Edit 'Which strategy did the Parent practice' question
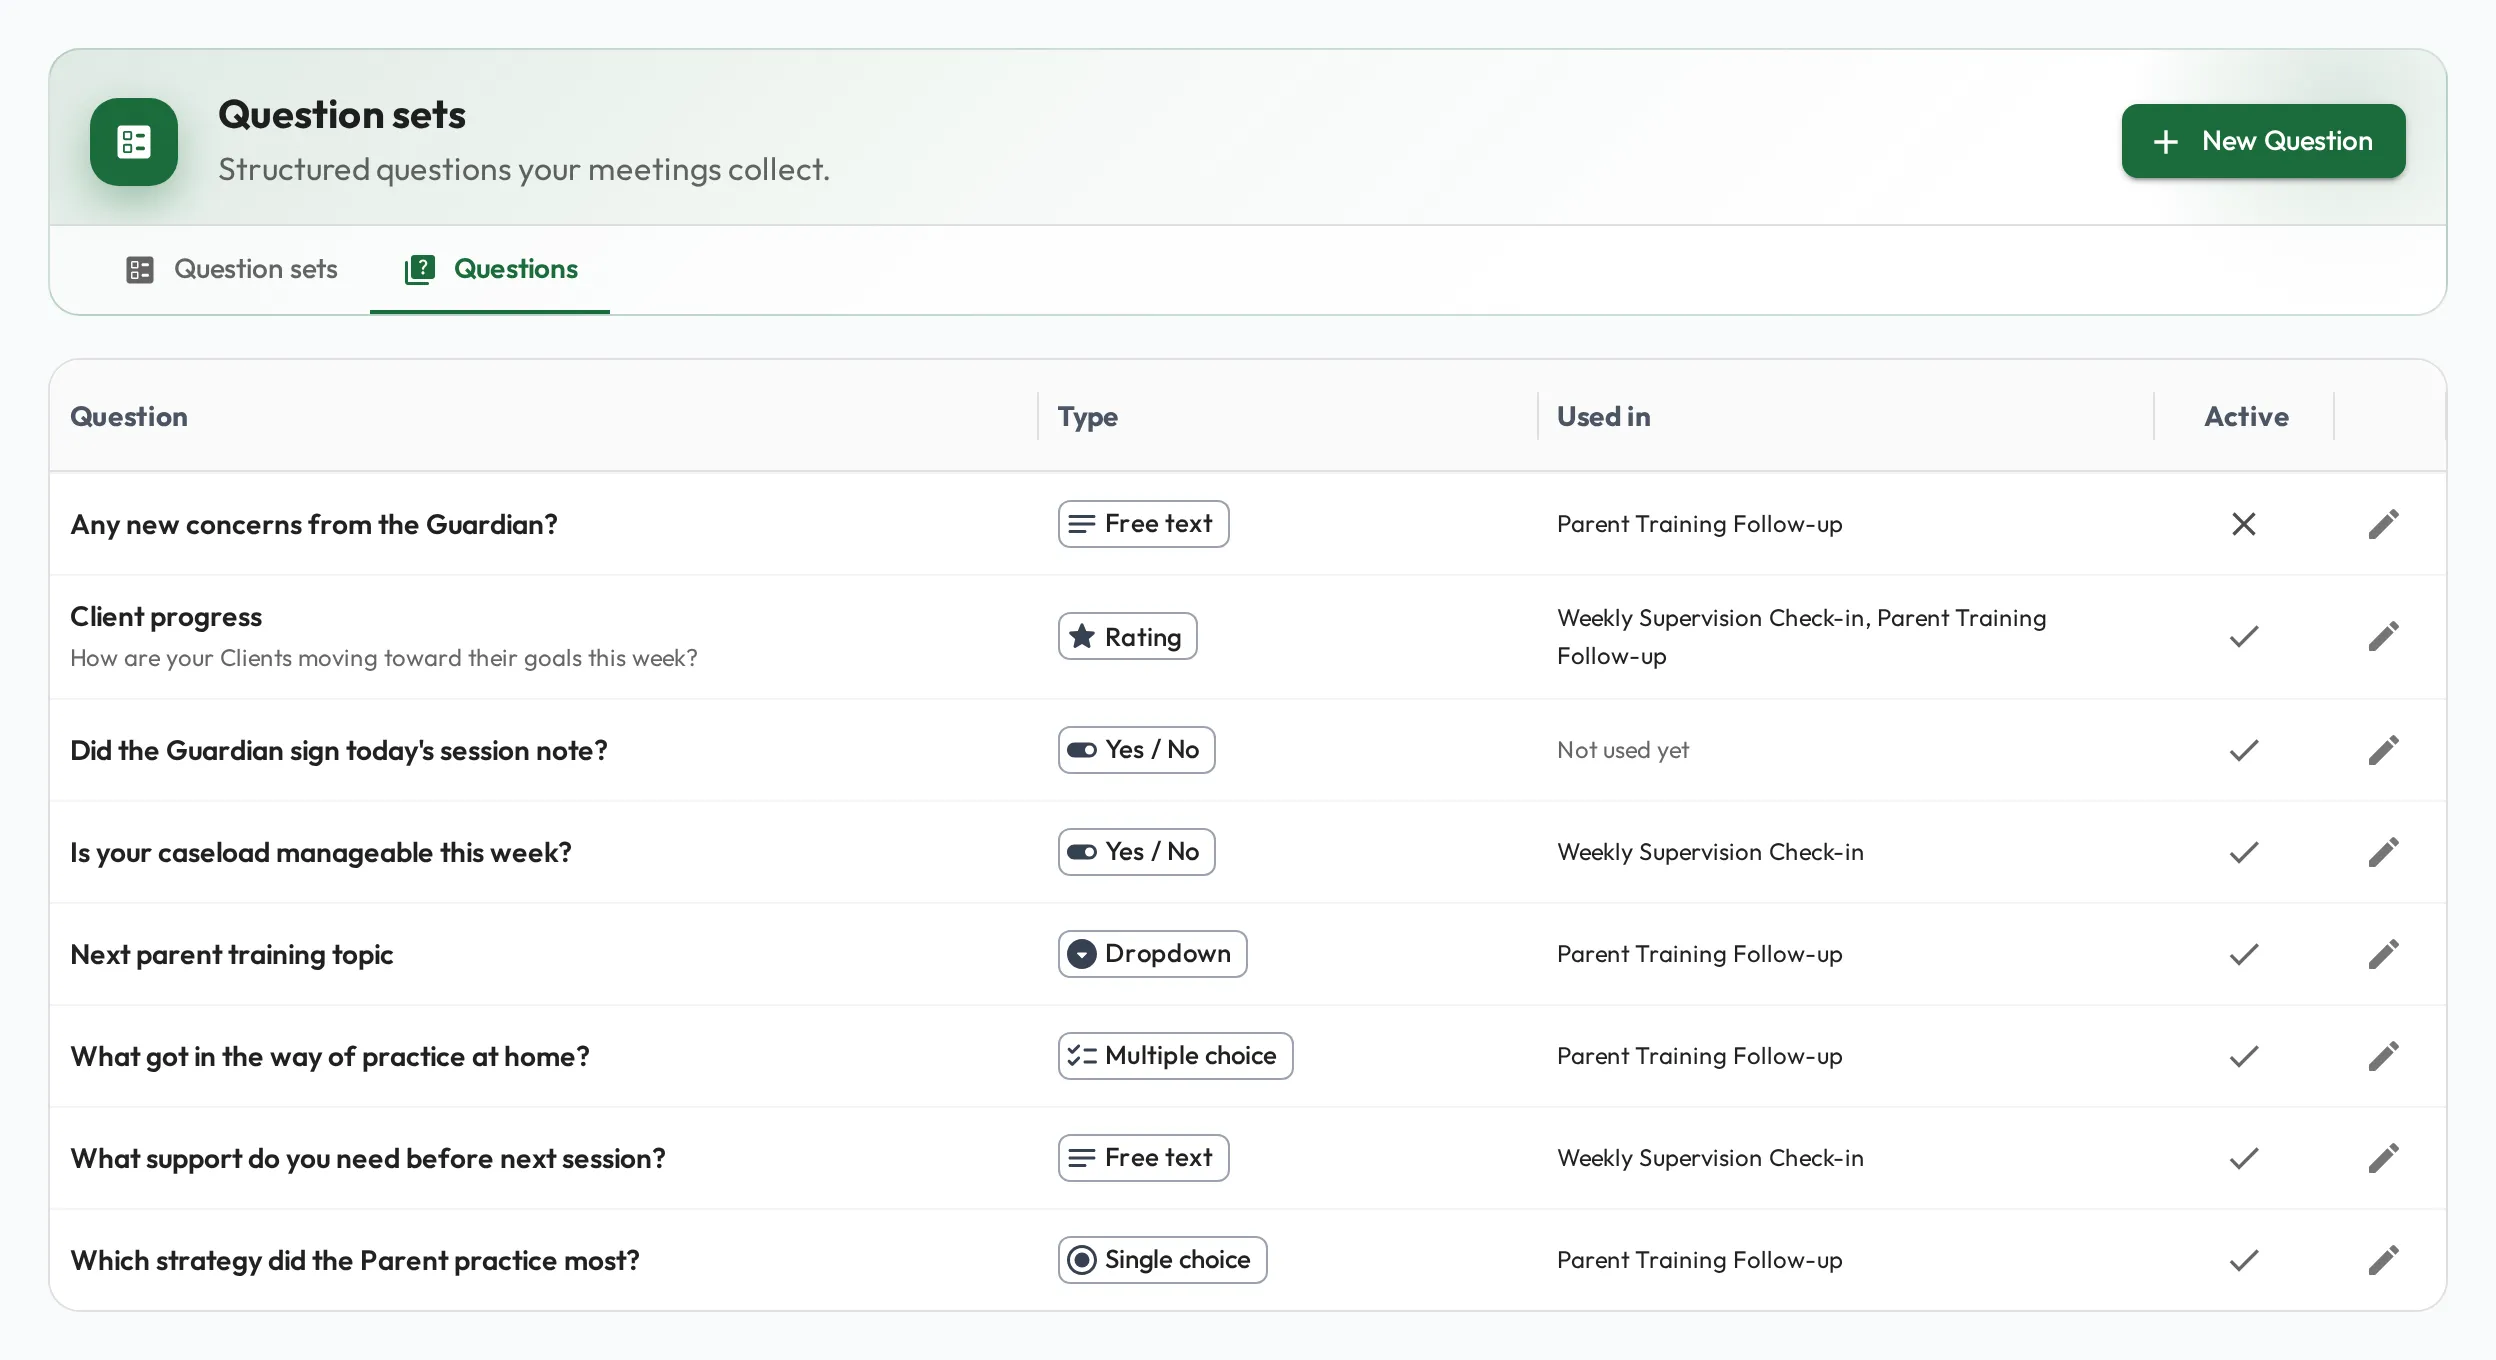Viewport: 2496px width, 1360px height. pos(2383,1260)
